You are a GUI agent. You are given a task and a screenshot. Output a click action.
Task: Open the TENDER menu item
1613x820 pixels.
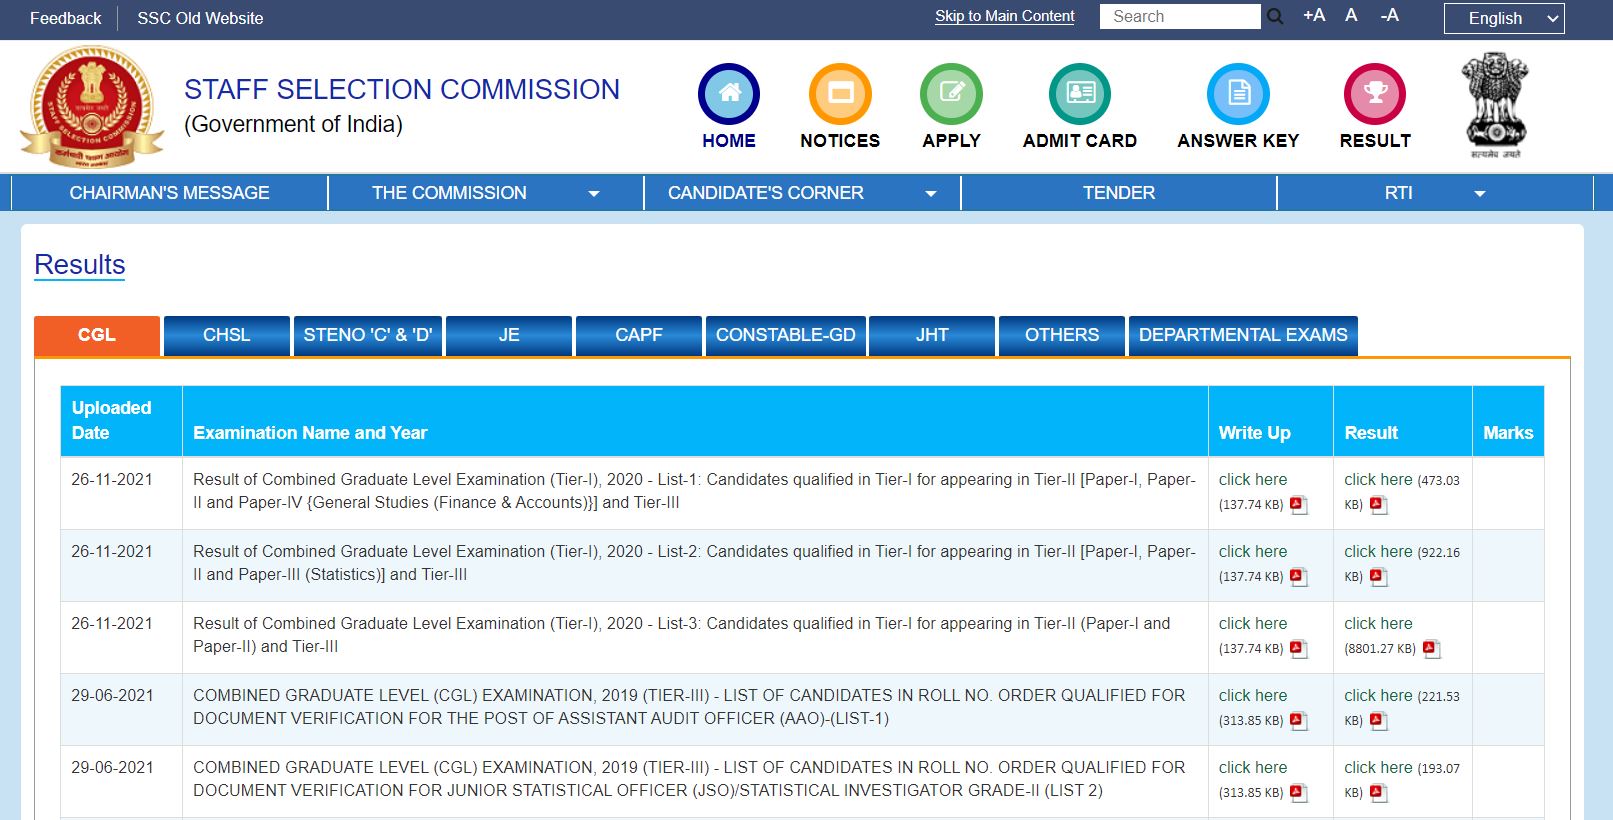click(x=1119, y=193)
